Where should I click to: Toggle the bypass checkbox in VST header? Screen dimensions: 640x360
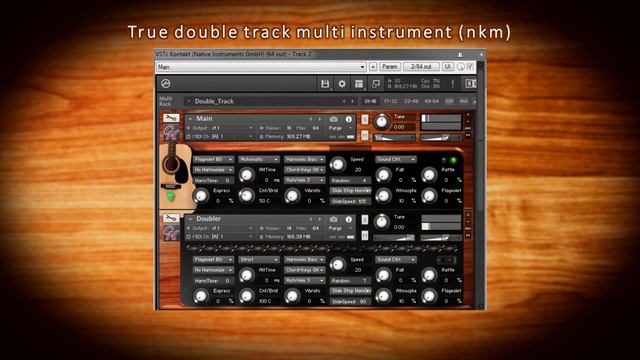point(471,67)
